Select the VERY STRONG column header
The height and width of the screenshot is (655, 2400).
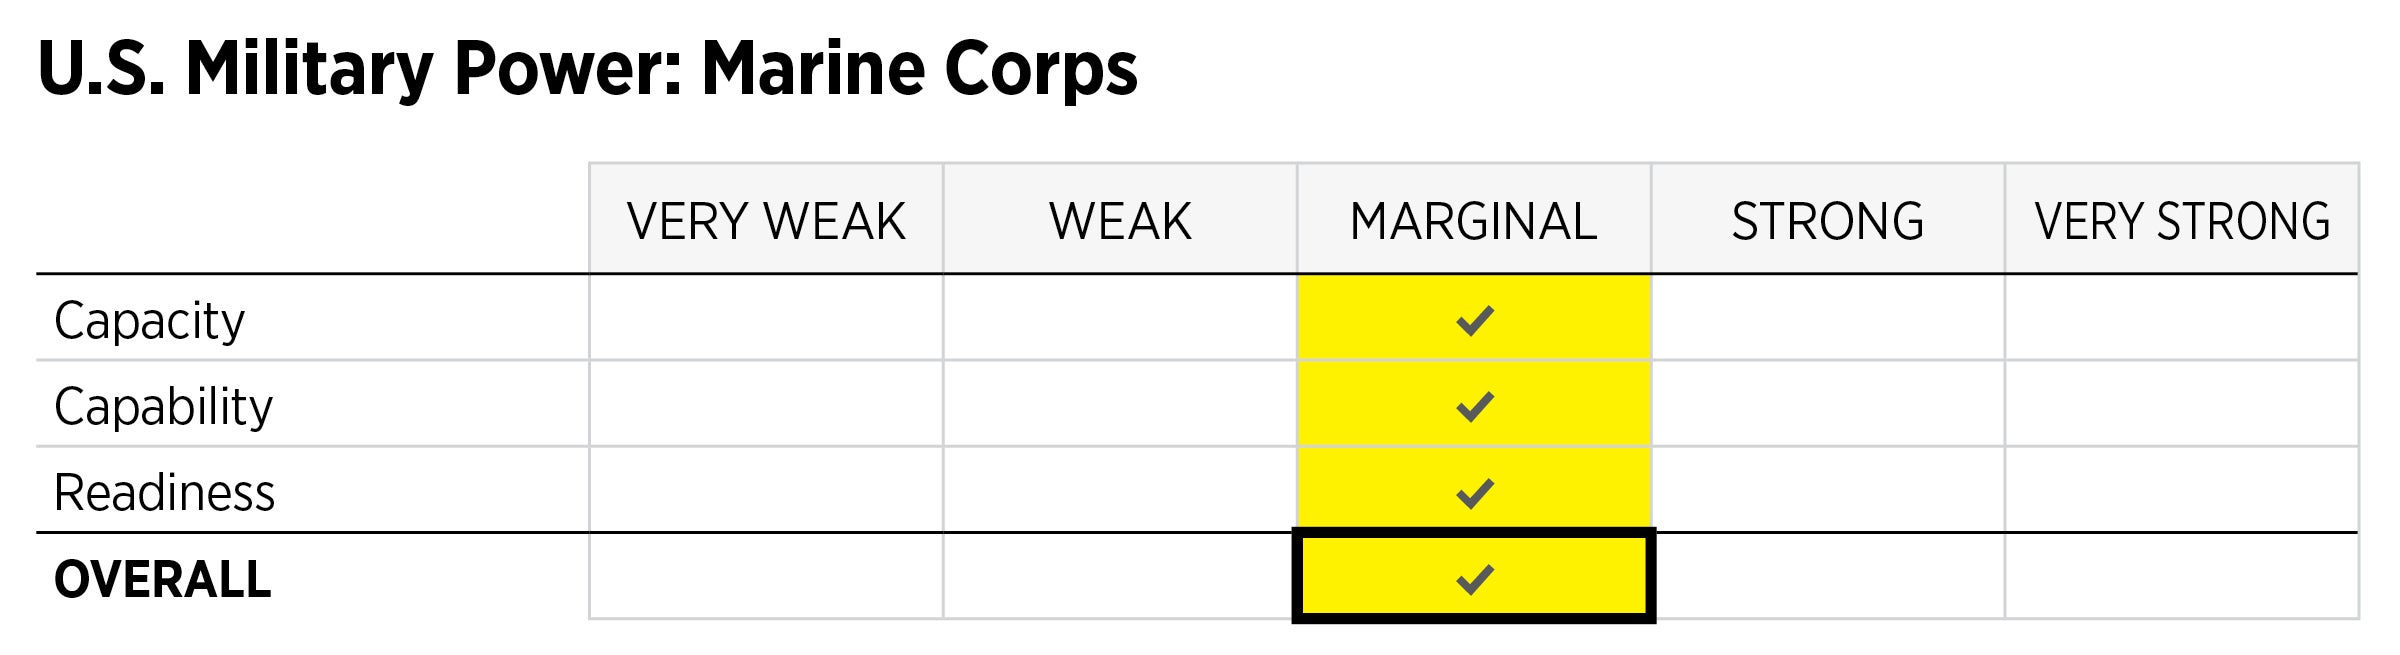pos(2182,221)
